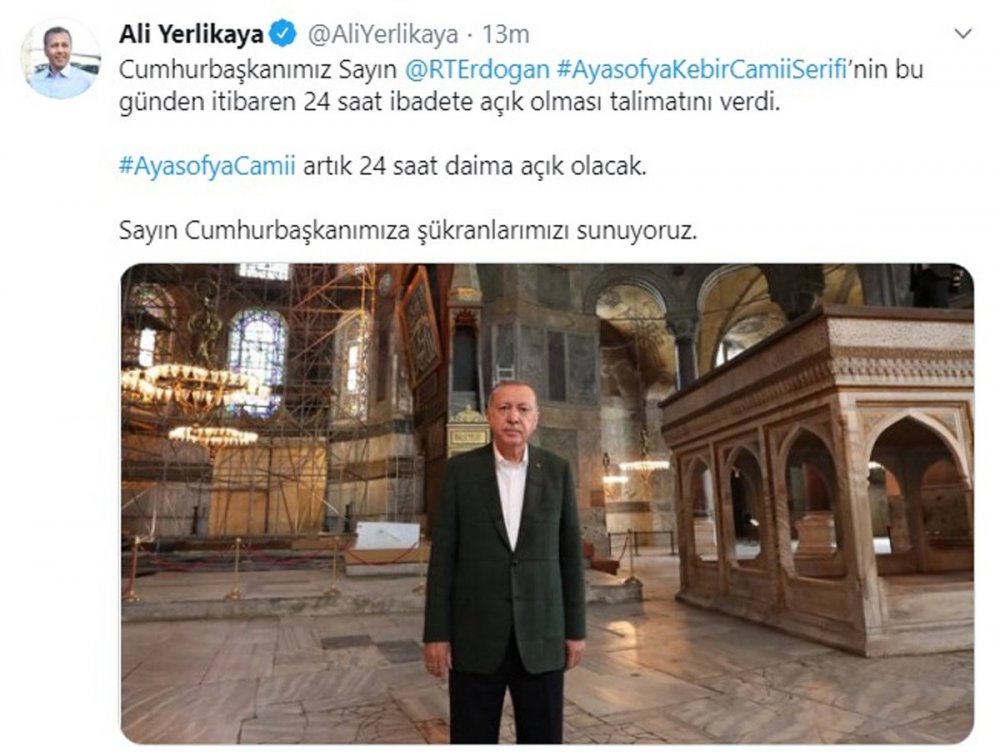
Task: Click the words 'Cumhurbaşkanımız Sayın' starting the tweet
Action: coord(258,69)
